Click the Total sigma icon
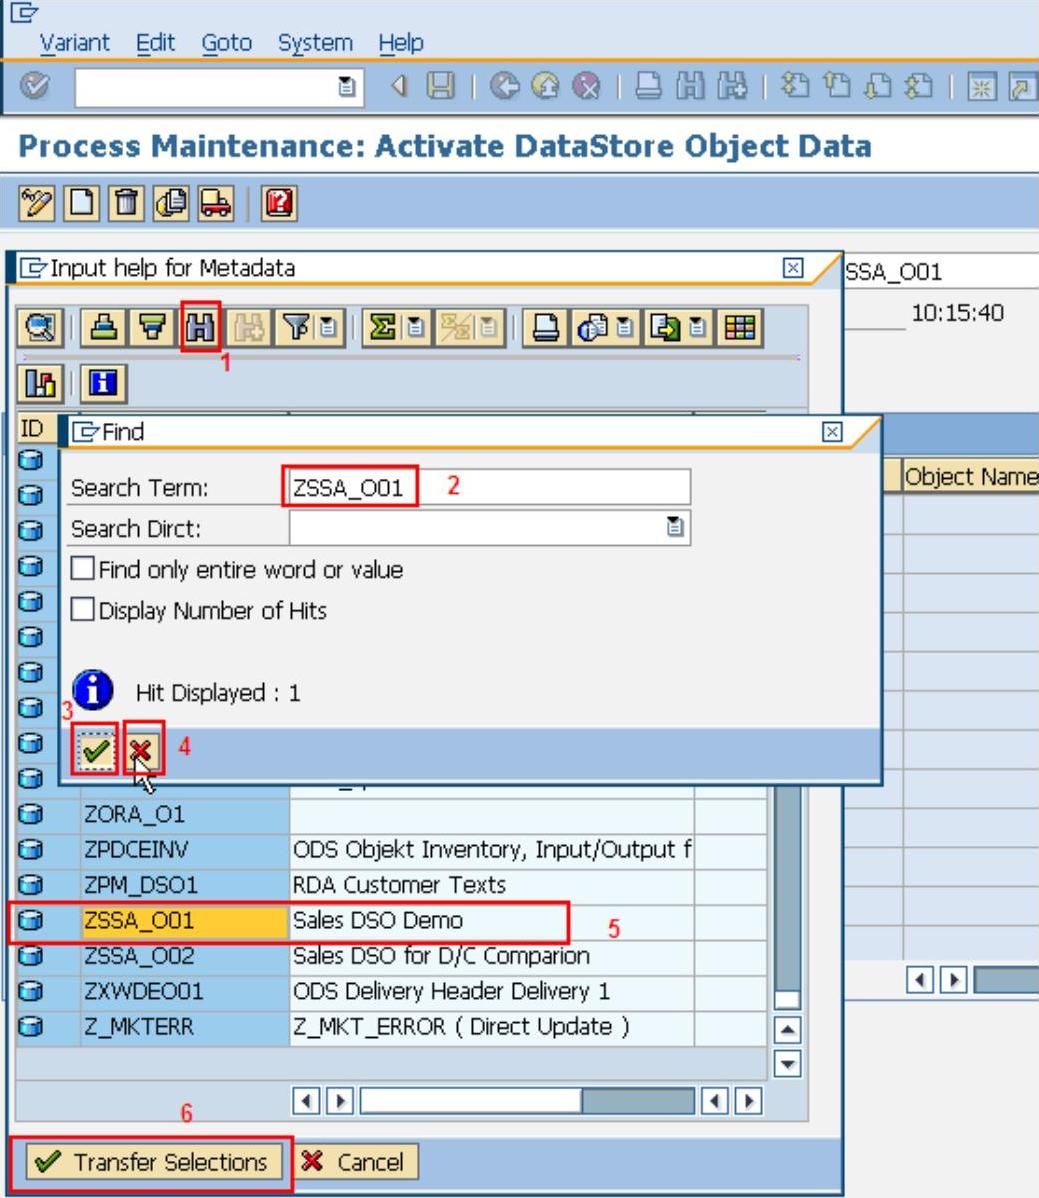This screenshot has height=1198, width=1039. tap(381, 328)
